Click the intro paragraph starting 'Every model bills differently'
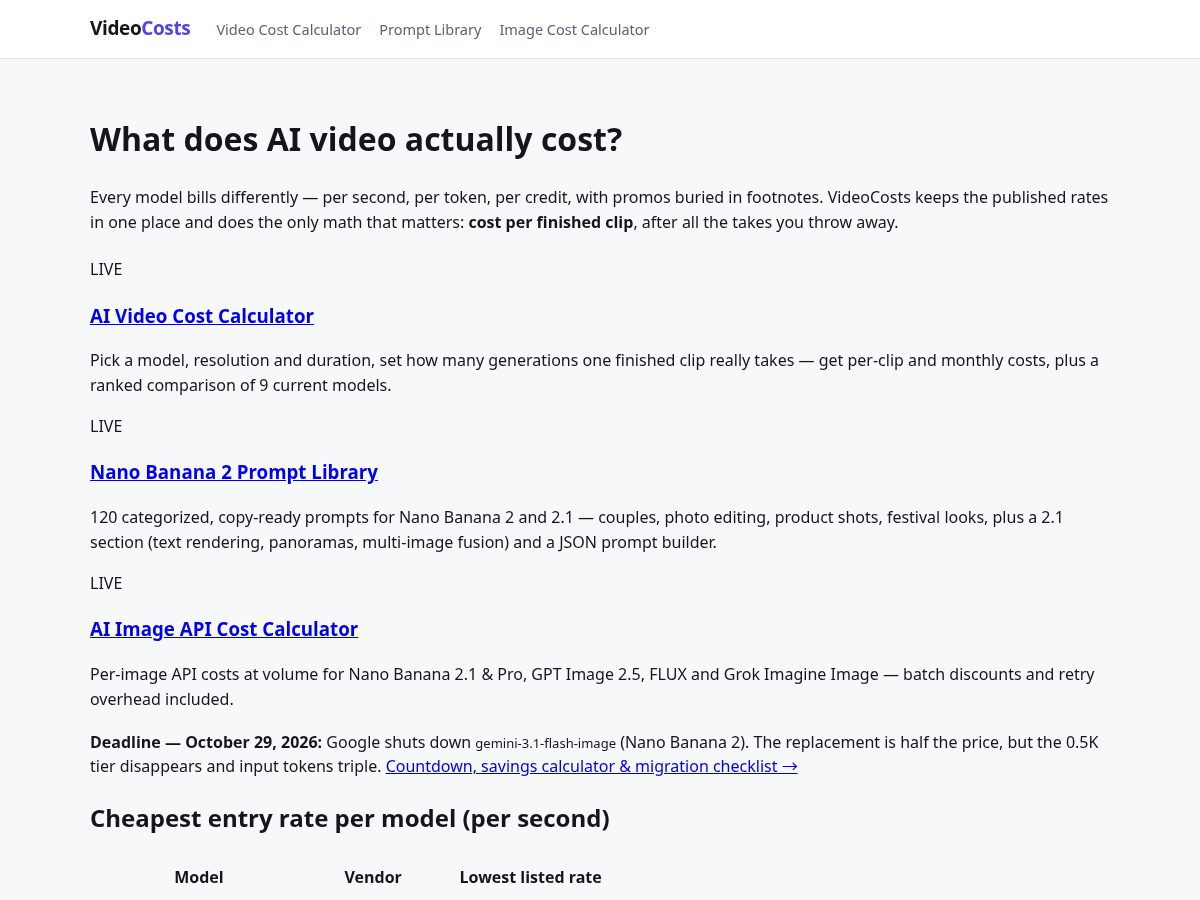The width and height of the screenshot is (1200, 900). click(x=600, y=210)
